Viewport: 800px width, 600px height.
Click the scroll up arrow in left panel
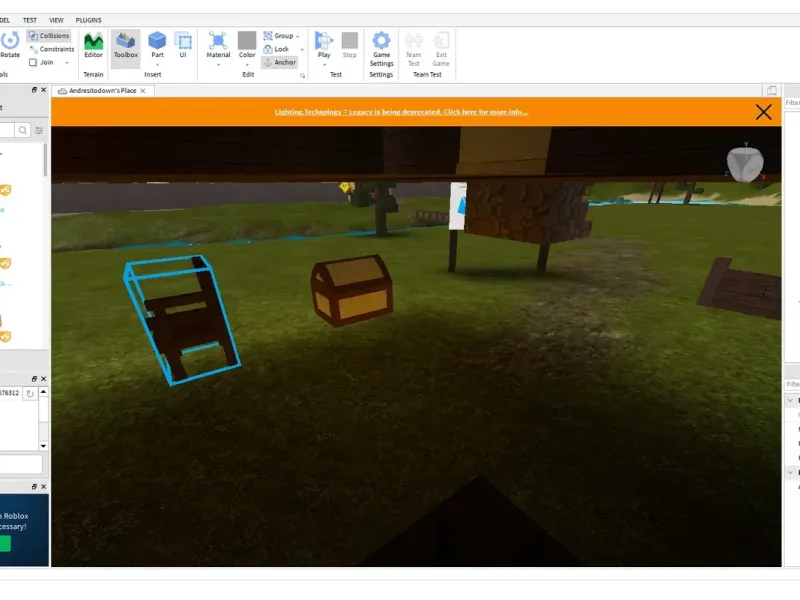pyautogui.click(x=43, y=392)
